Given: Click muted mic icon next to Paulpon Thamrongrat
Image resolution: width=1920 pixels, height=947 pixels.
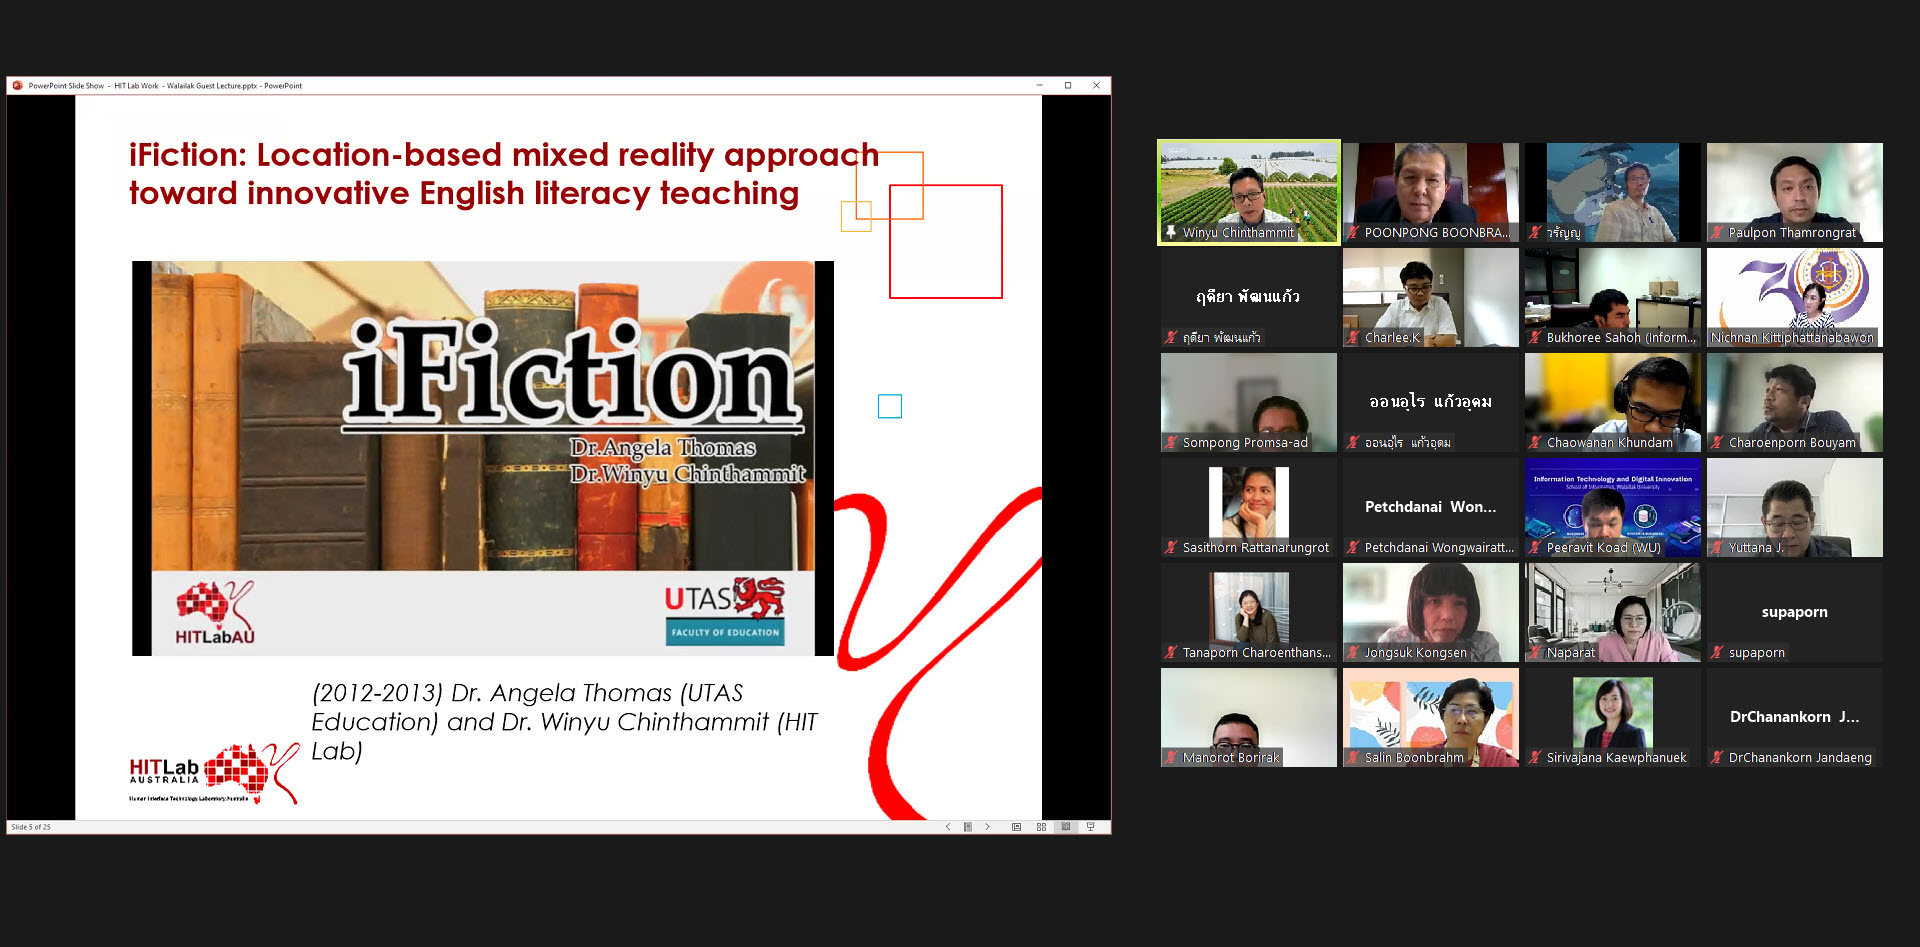Looking at the screenshot, I should point(1717,232).
